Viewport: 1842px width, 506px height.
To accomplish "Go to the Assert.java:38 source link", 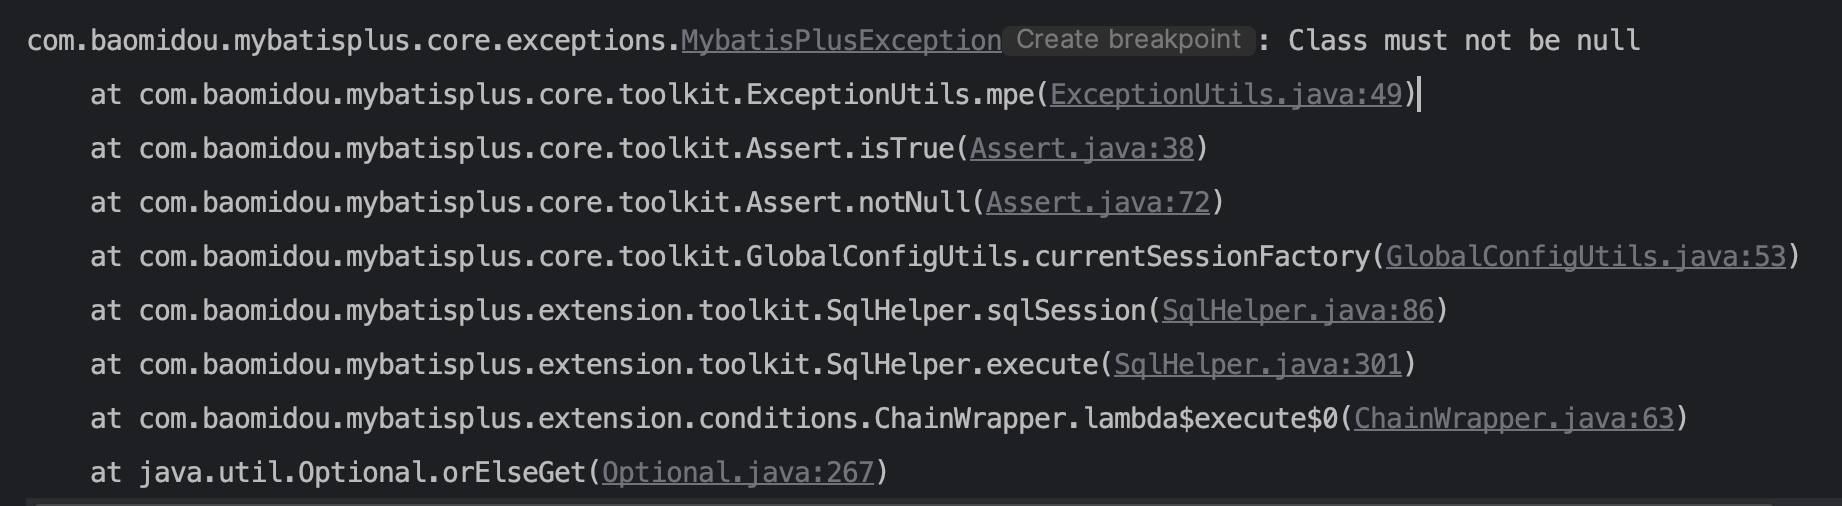I will pos(1082,149).
